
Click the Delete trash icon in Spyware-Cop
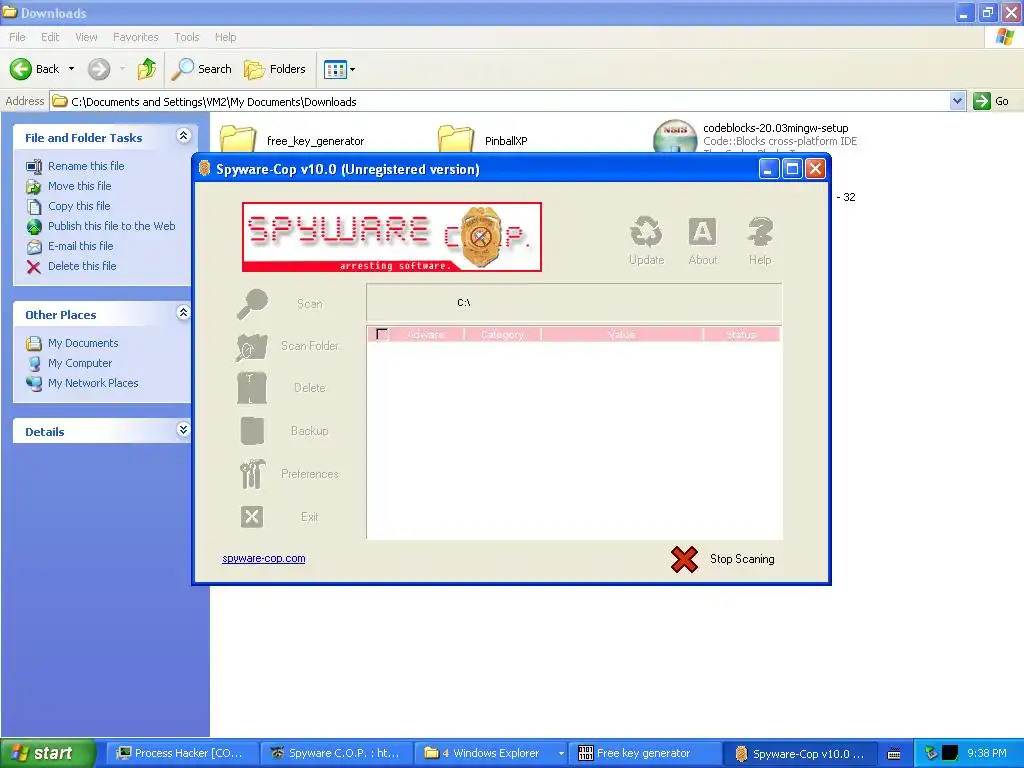click(x=252, y=388)
